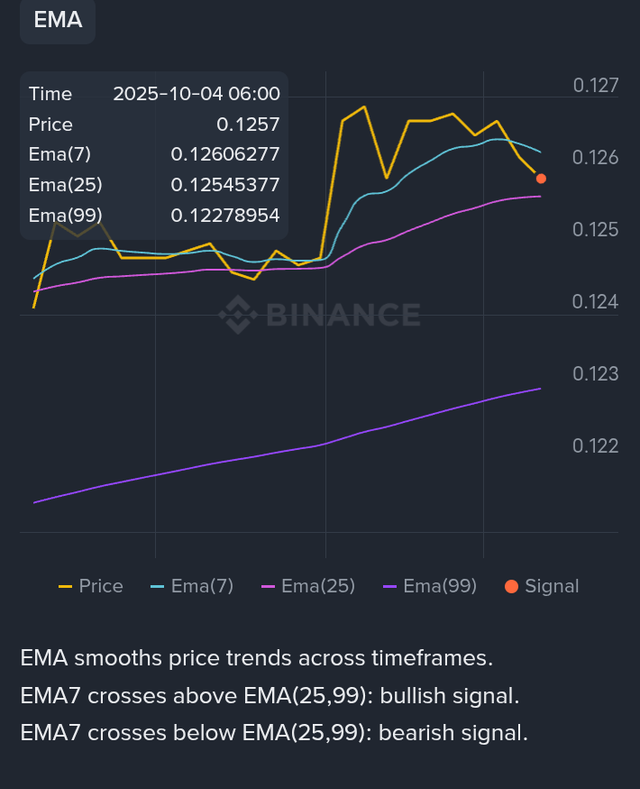
Task: Click the 0.124 price axis label
Action: point(595,302)
